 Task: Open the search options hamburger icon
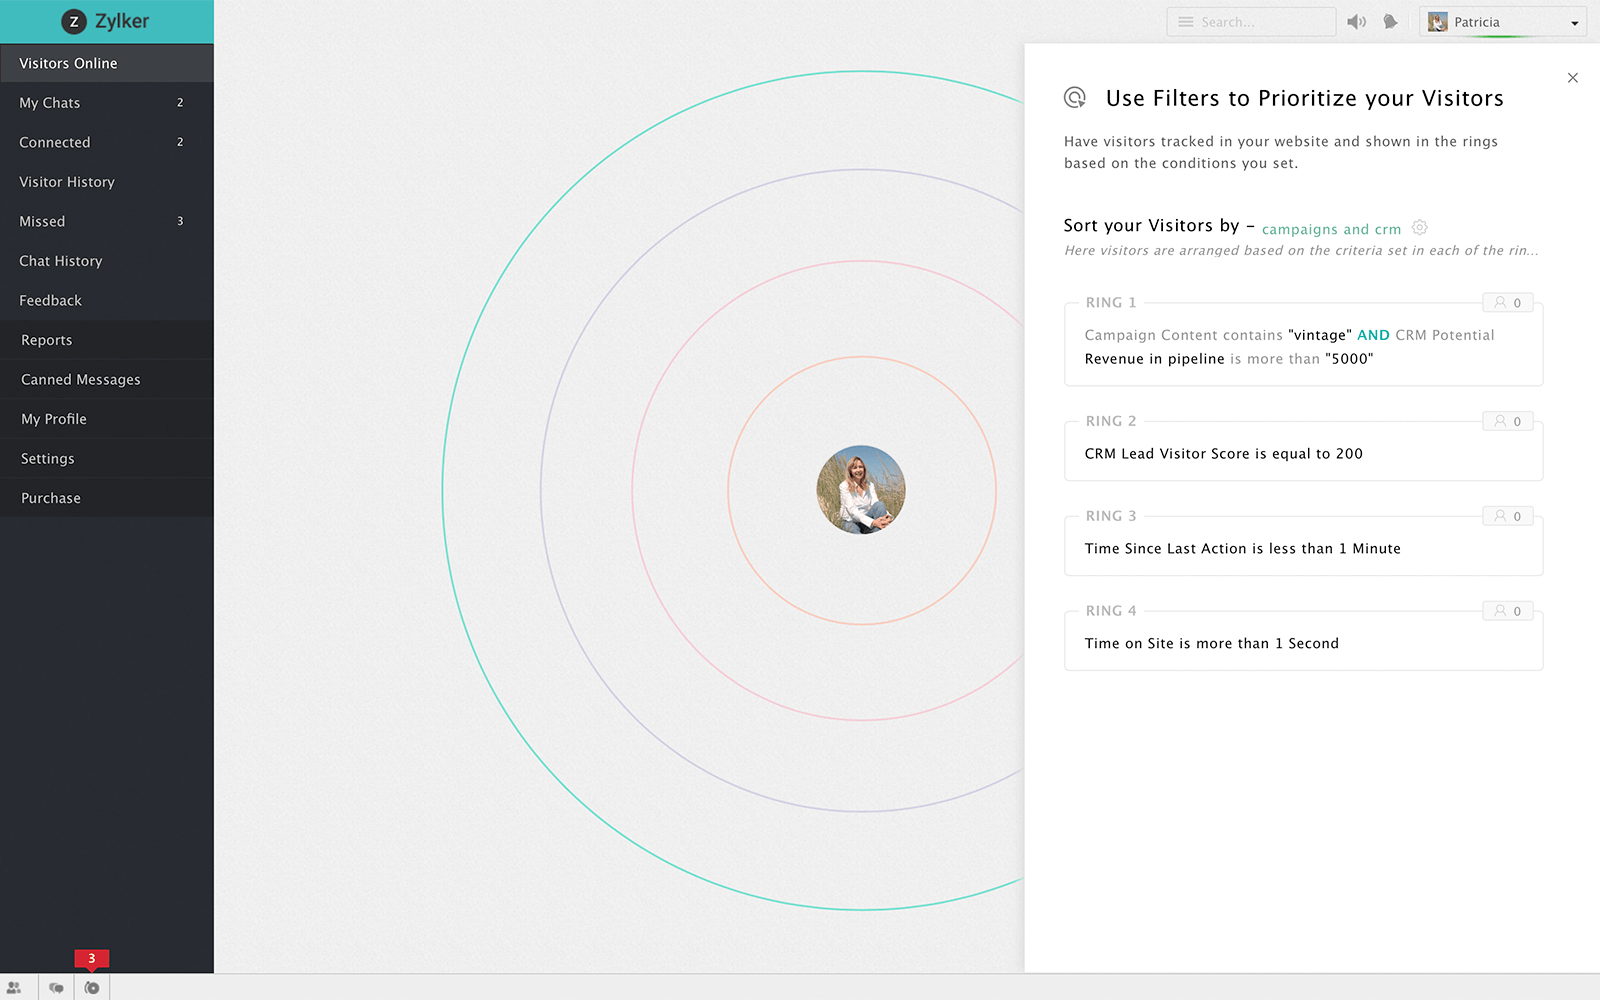1185,22
